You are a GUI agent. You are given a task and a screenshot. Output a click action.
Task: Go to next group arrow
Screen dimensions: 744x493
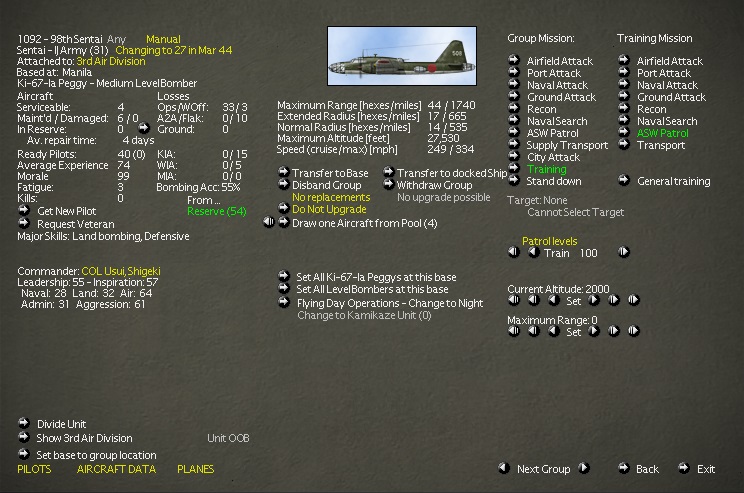point(584,468)
